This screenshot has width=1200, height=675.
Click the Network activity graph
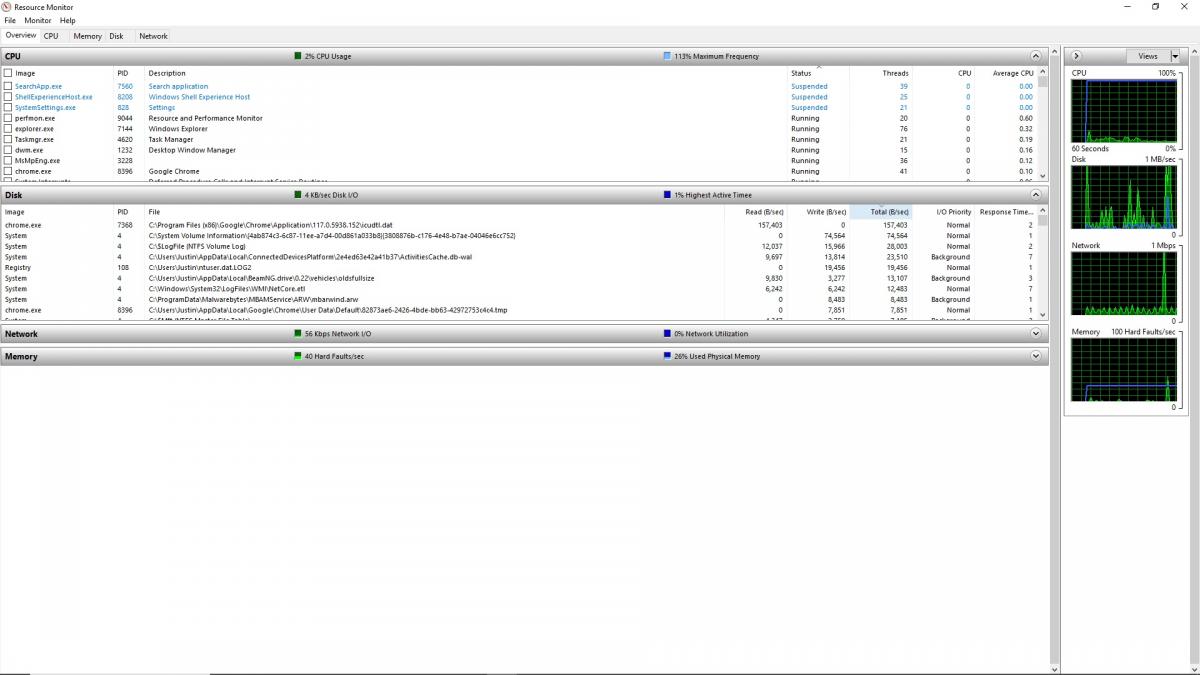pyautogui.click(x=1124, y=283)
